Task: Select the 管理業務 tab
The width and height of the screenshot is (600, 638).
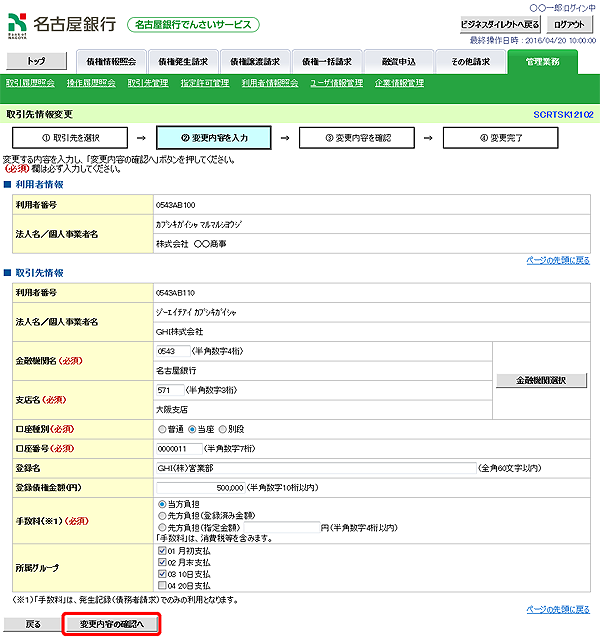Action: (x=542, y=62)
